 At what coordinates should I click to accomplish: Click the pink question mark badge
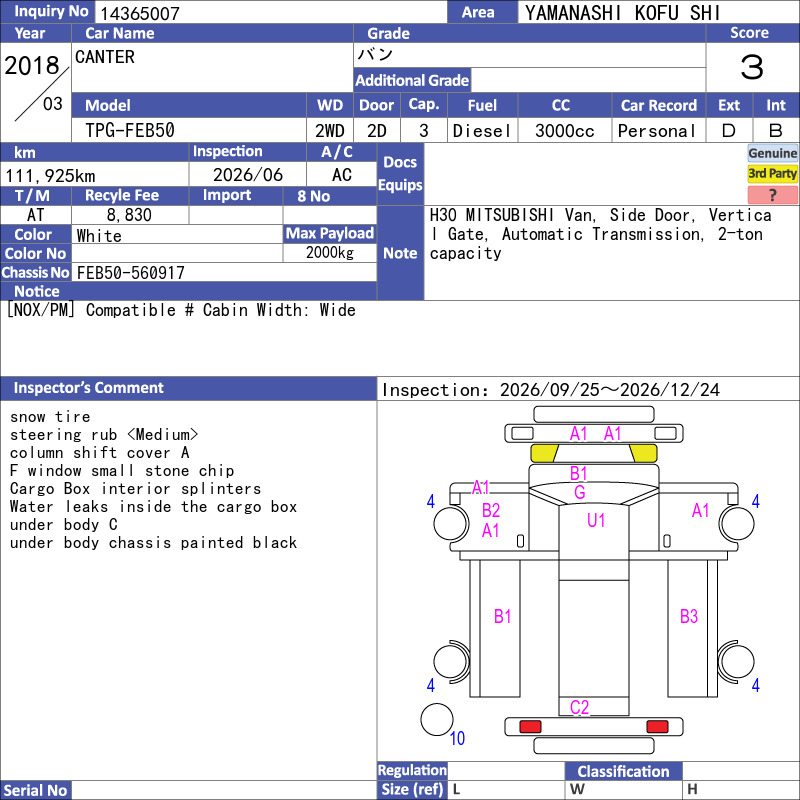pyautogui.click(x=772, y=194)
